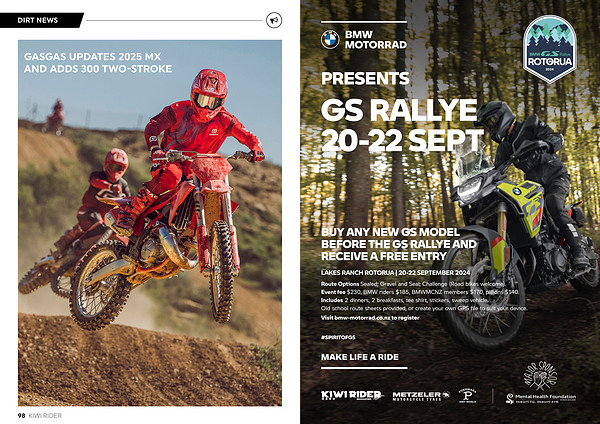Click the BMW roundel logo
This screenshot has width=600, height=424.
click(x=330, y=40)
